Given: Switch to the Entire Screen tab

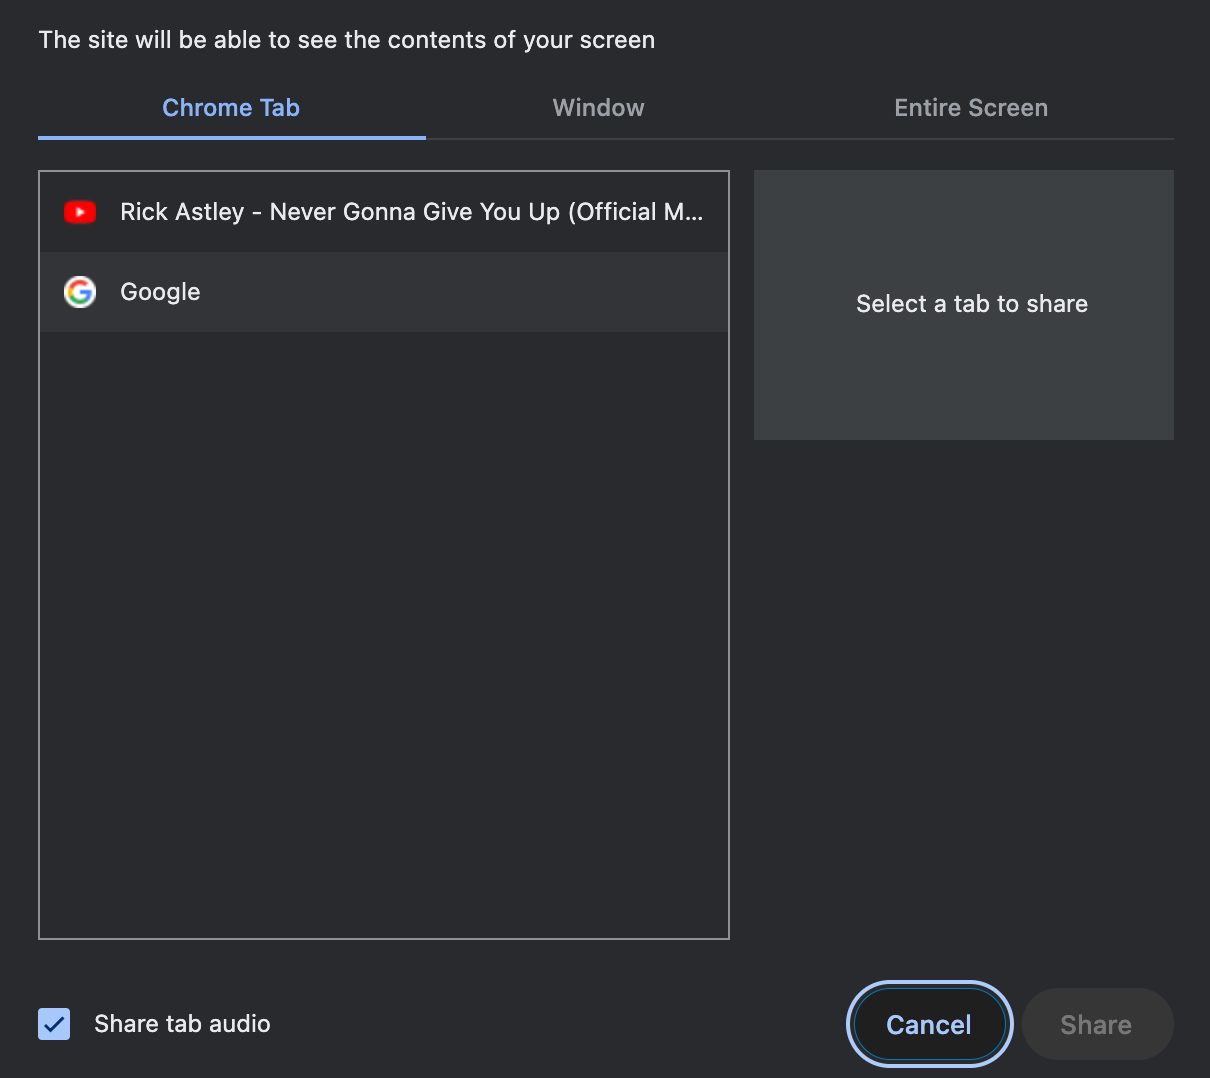Looking at the screenshot, I should [970, 108].
